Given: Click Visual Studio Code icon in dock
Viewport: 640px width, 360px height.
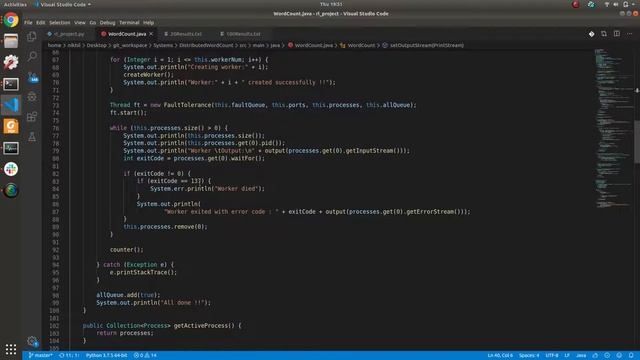Looking at the screenshot, I should 11,105.
